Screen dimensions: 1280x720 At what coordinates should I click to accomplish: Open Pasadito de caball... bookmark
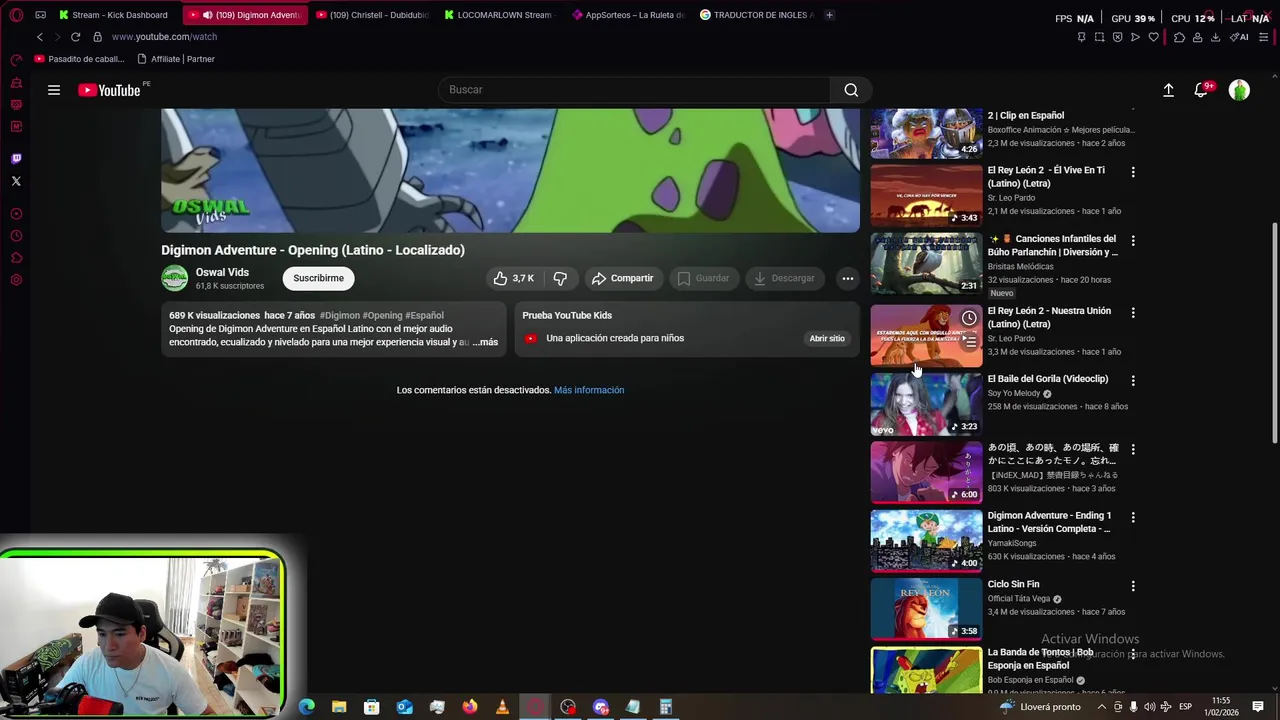click(80, 59)
